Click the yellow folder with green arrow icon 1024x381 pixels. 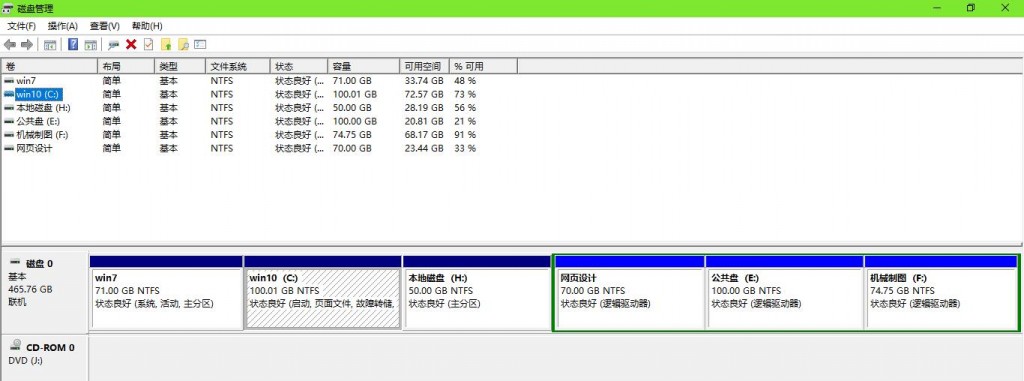coord(166,44)
